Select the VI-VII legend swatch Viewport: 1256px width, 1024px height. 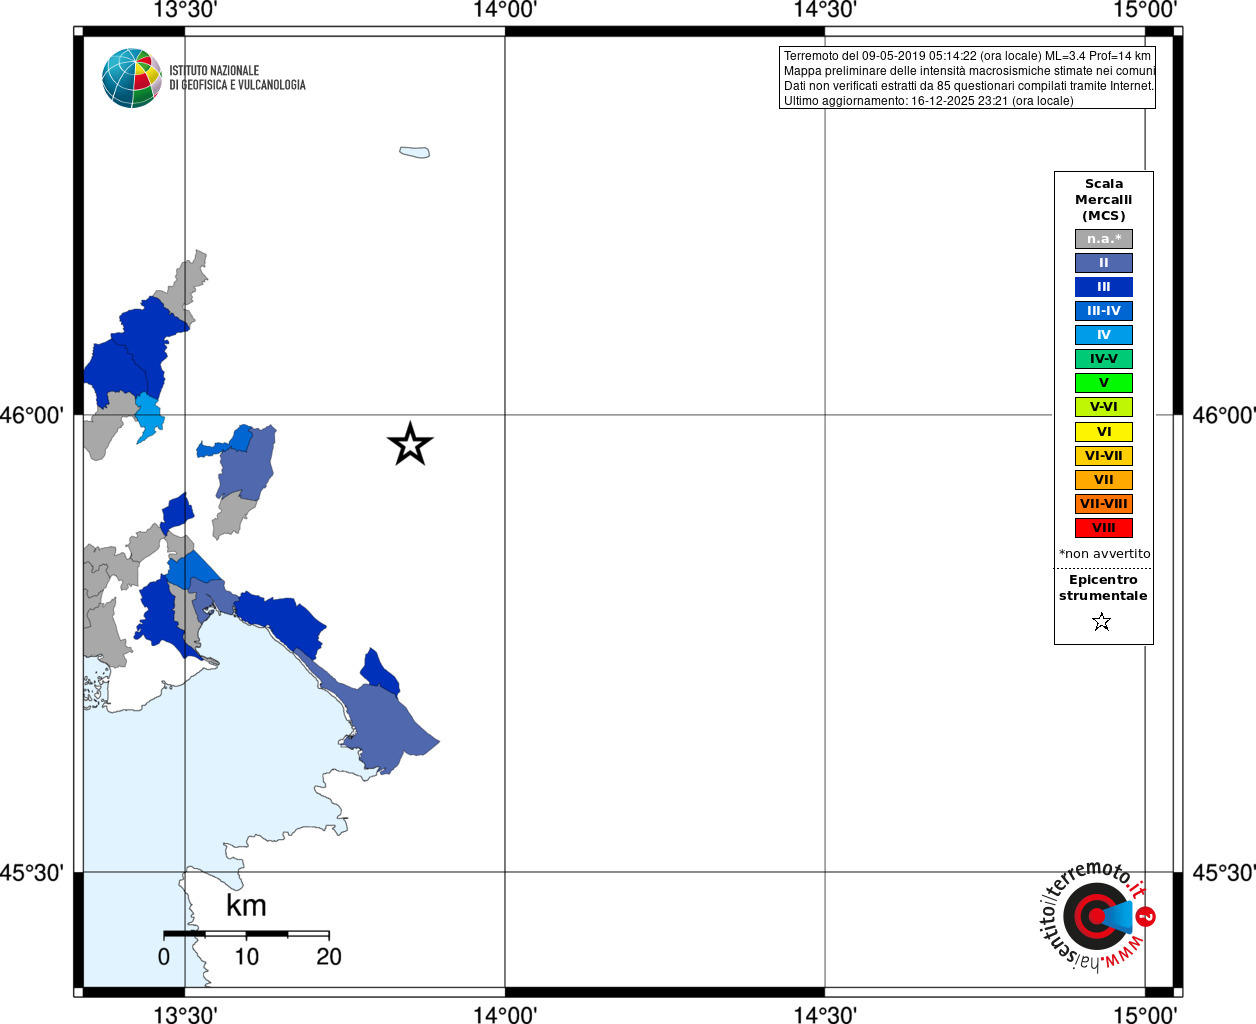click(x=1104, y=456)
